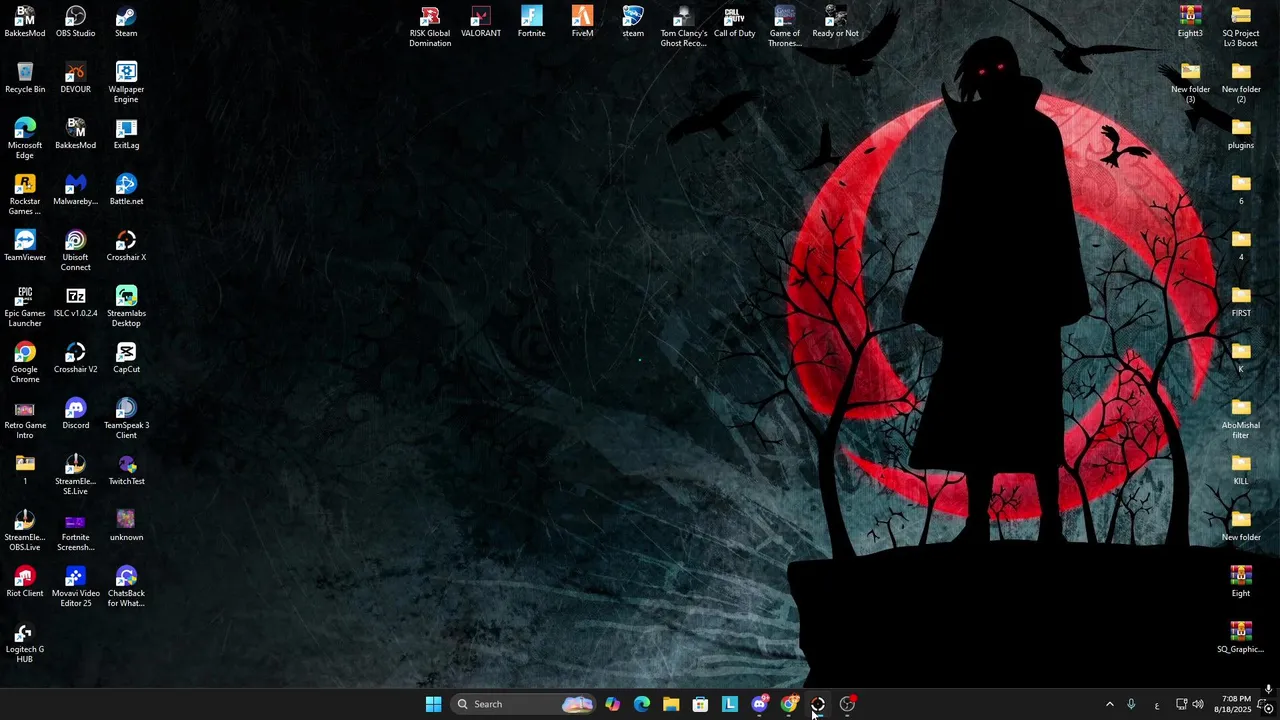1280x720 pixels.
Task: Open the Malwarebytes desktop shortcut
Action: (75, 190)
